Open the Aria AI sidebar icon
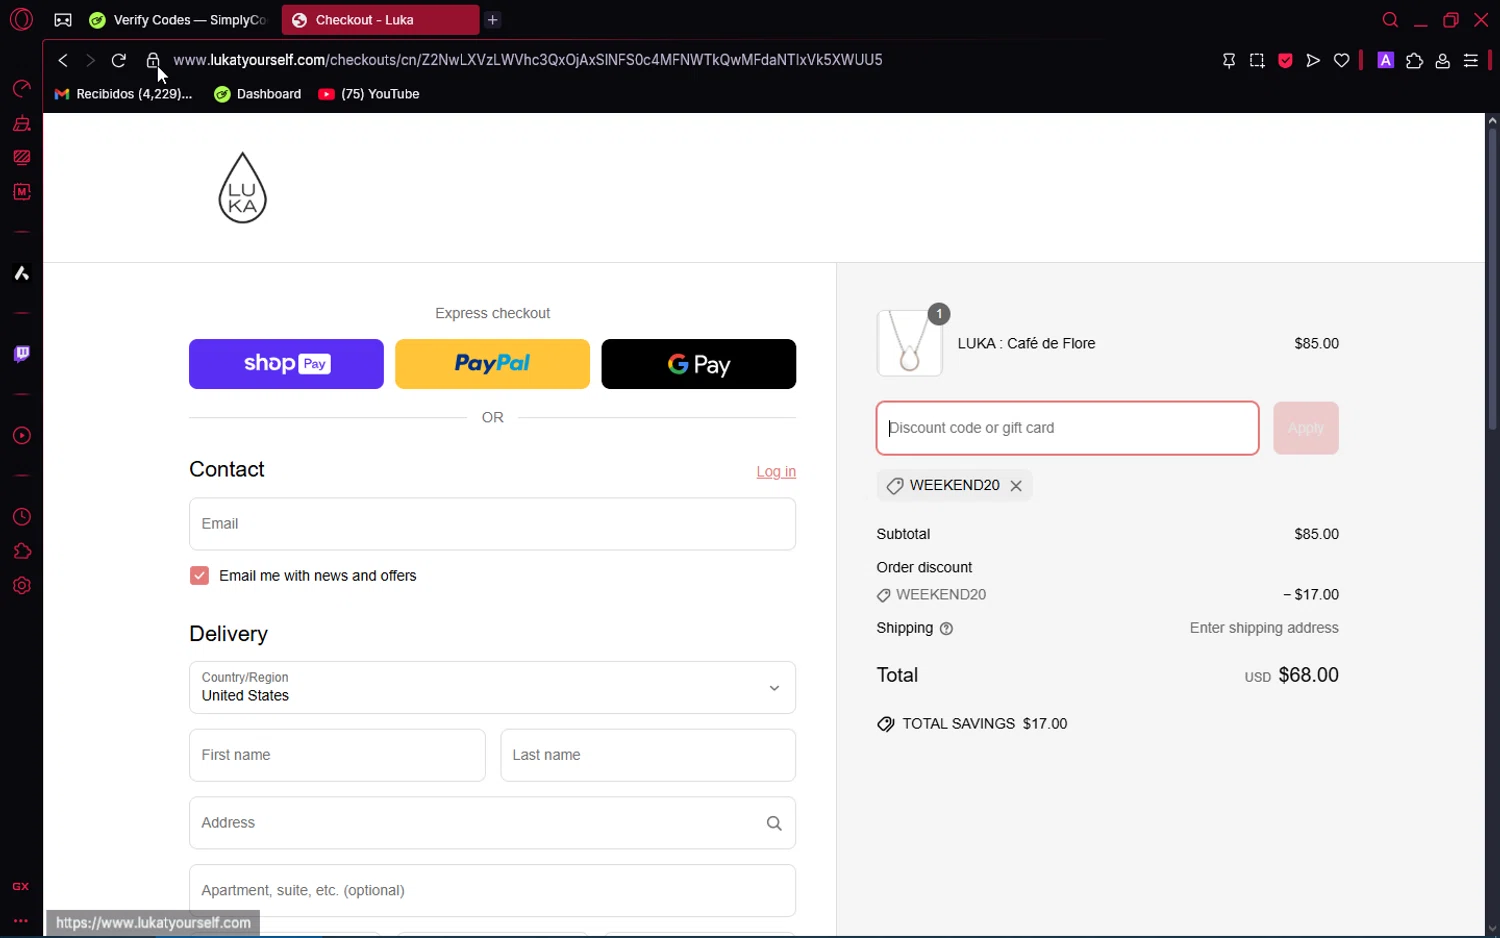The width and height of the screenshot is (1500, 938). pos(21,273)
